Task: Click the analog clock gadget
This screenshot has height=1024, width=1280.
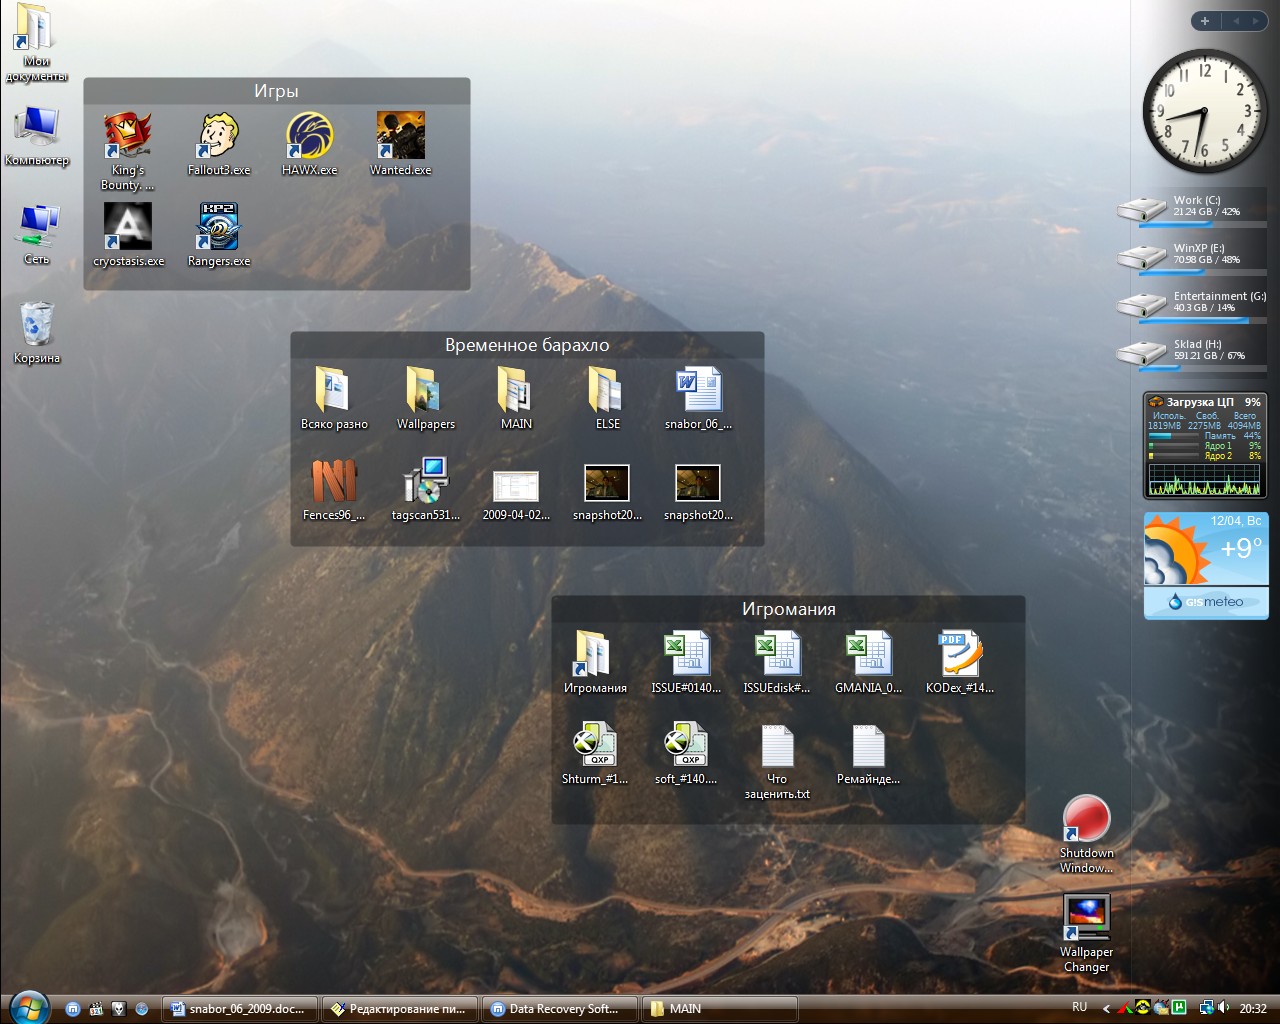Action: [x=1204, y=110]
